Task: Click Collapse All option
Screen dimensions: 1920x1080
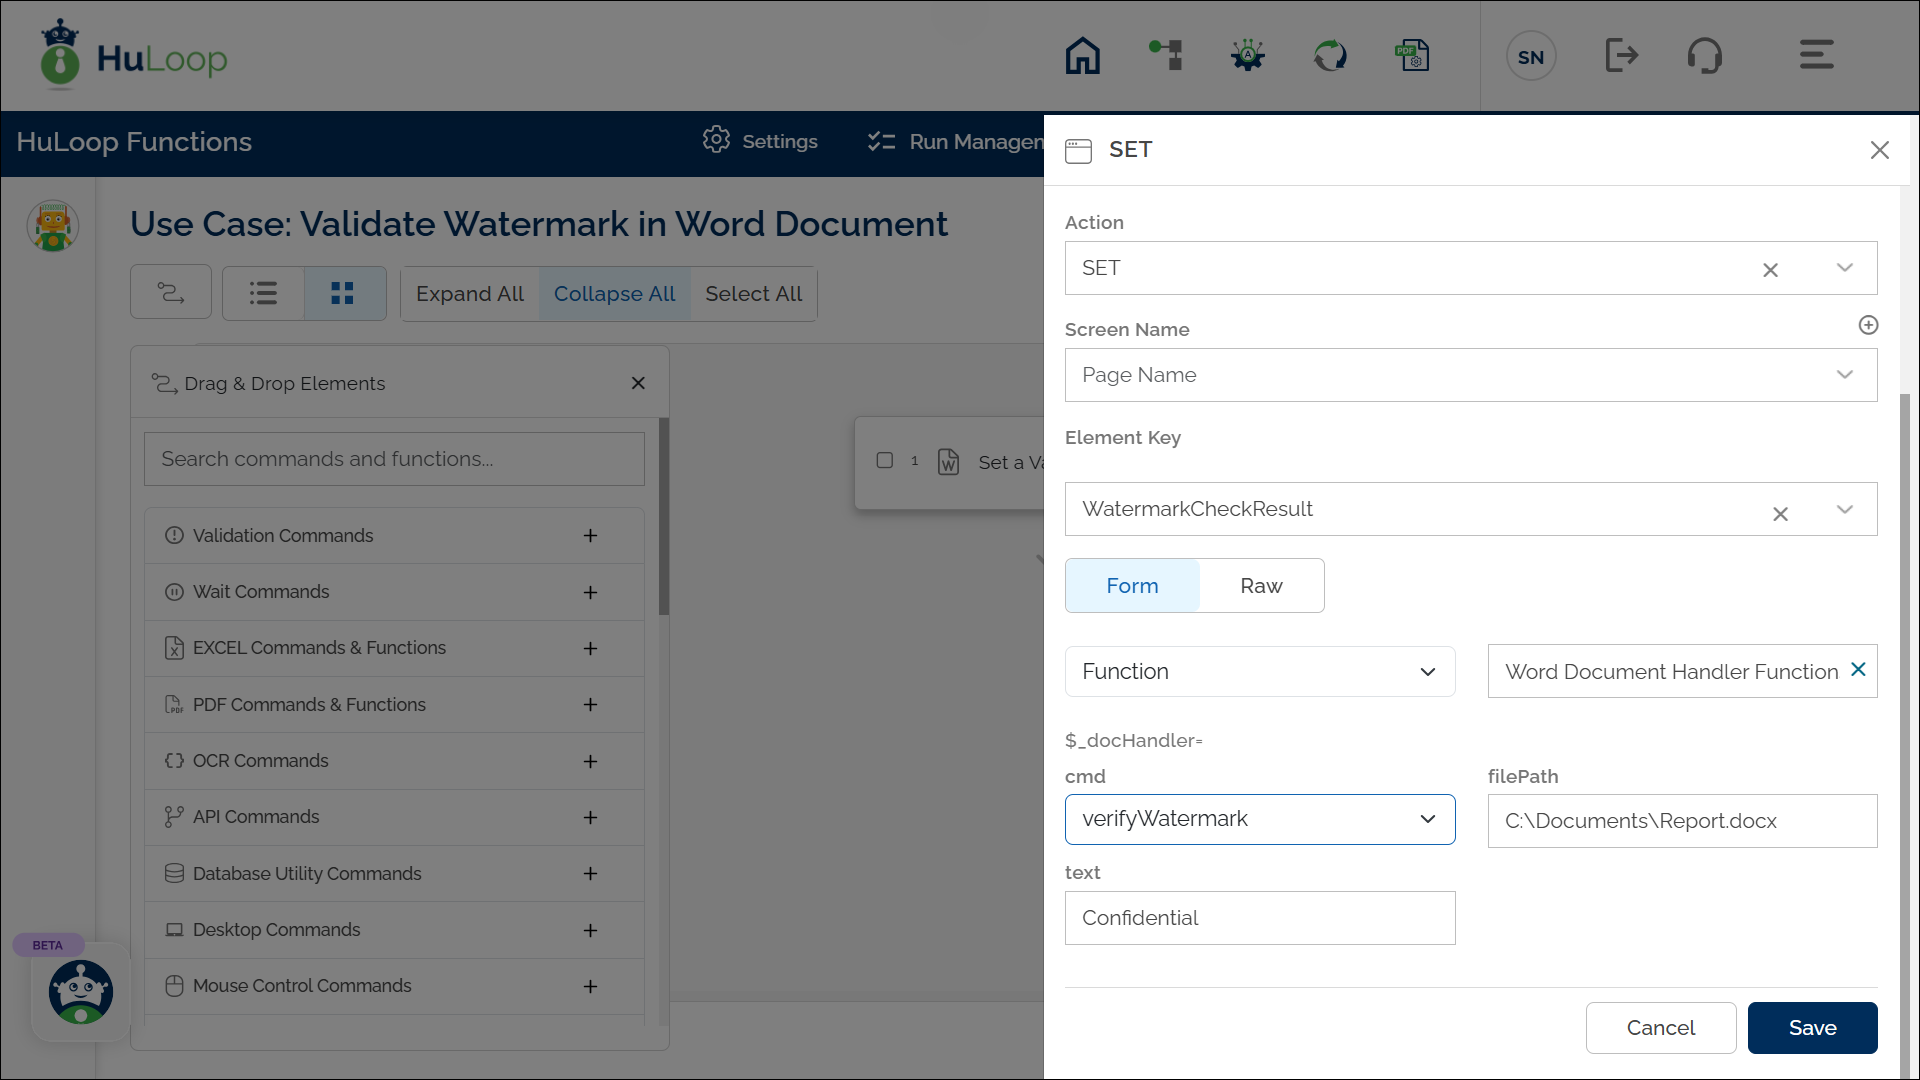Action: coord(614,294)
